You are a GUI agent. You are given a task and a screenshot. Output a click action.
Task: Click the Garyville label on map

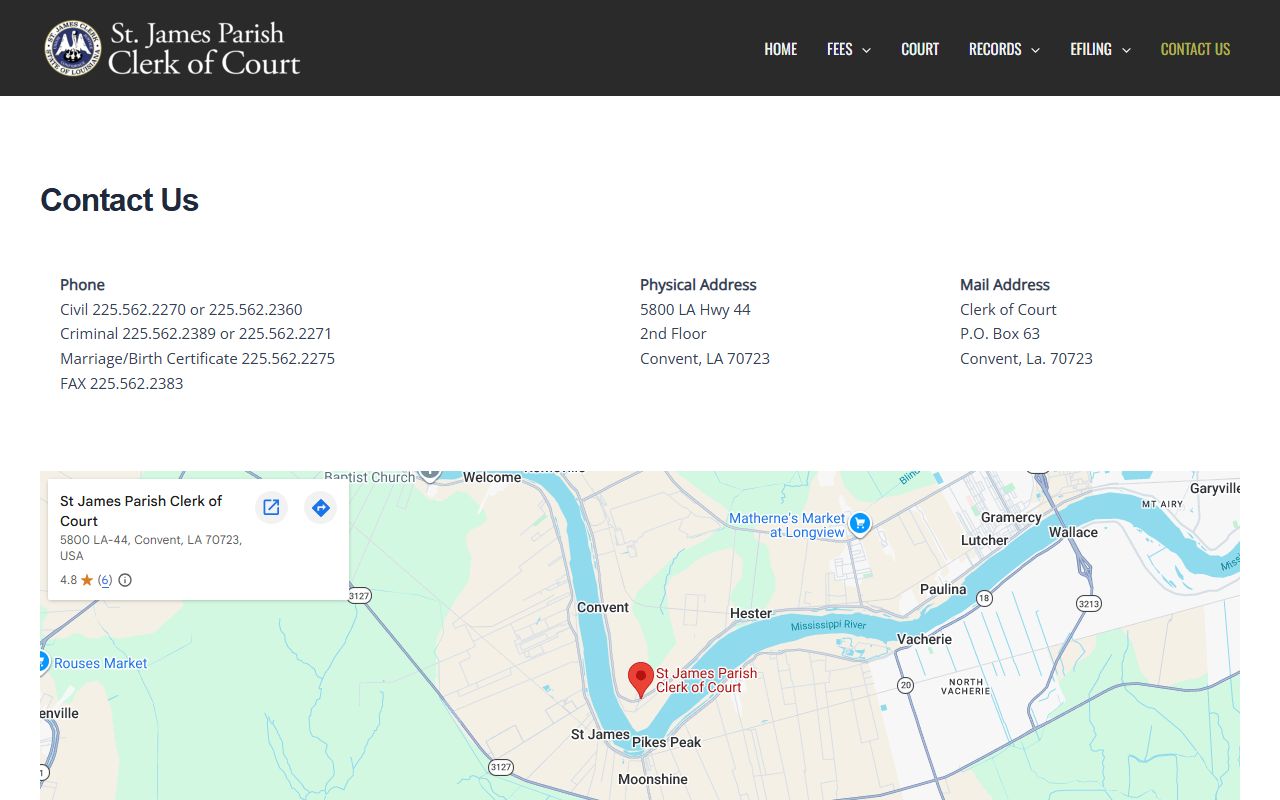coord(1215,488)
